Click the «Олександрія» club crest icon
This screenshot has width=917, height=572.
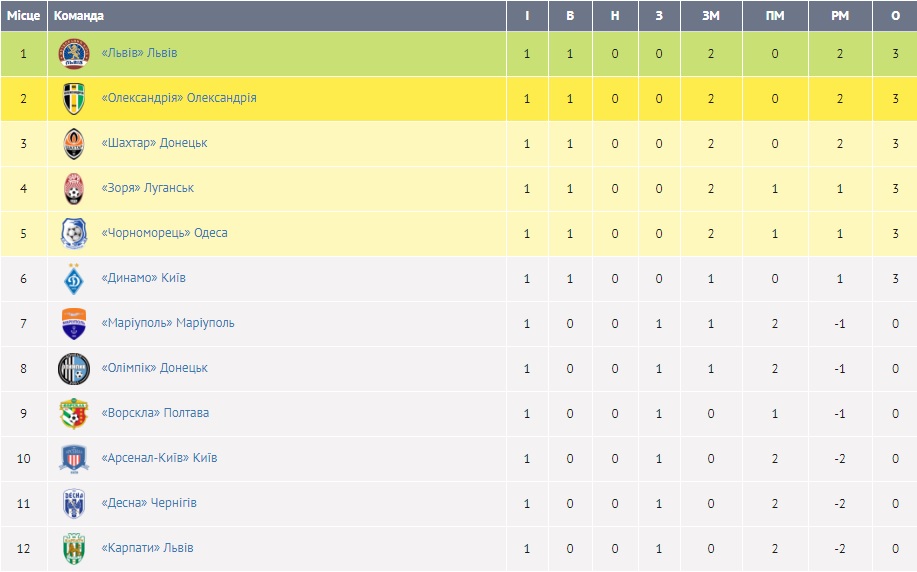coord(74,98)
